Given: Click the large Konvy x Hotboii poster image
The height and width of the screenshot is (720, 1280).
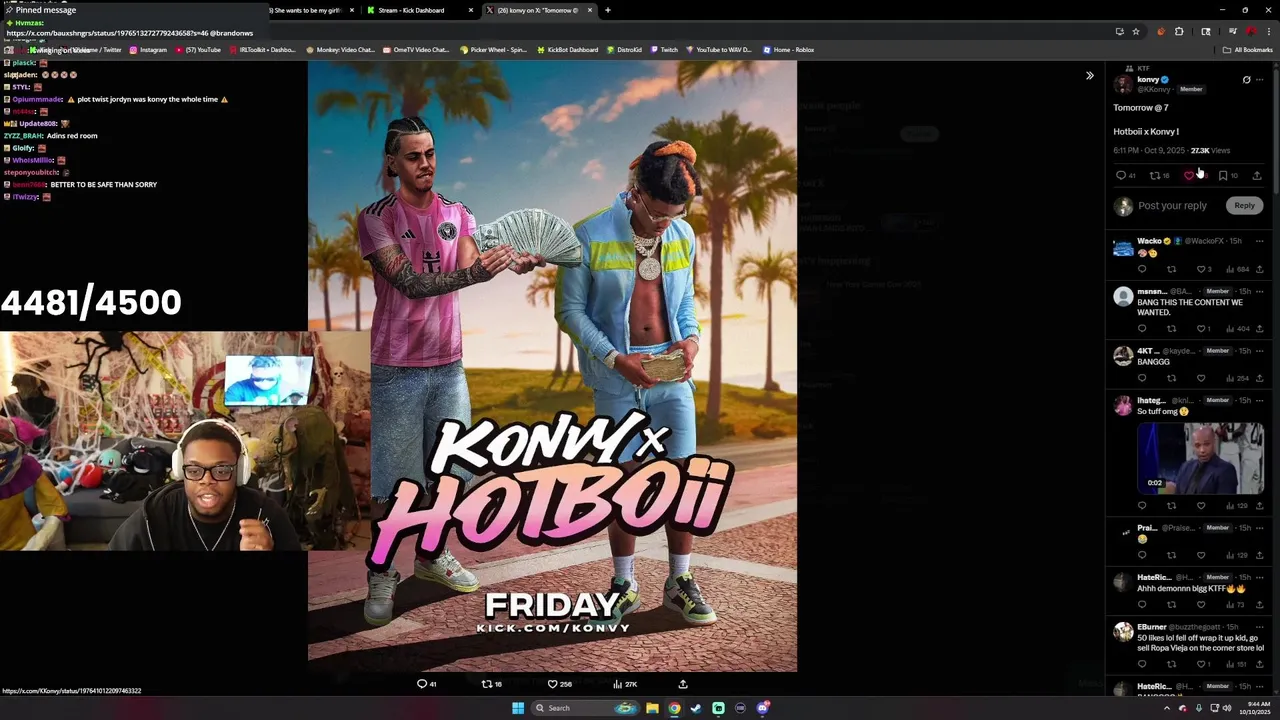Looking at the screenshot, I should point(552,366).
